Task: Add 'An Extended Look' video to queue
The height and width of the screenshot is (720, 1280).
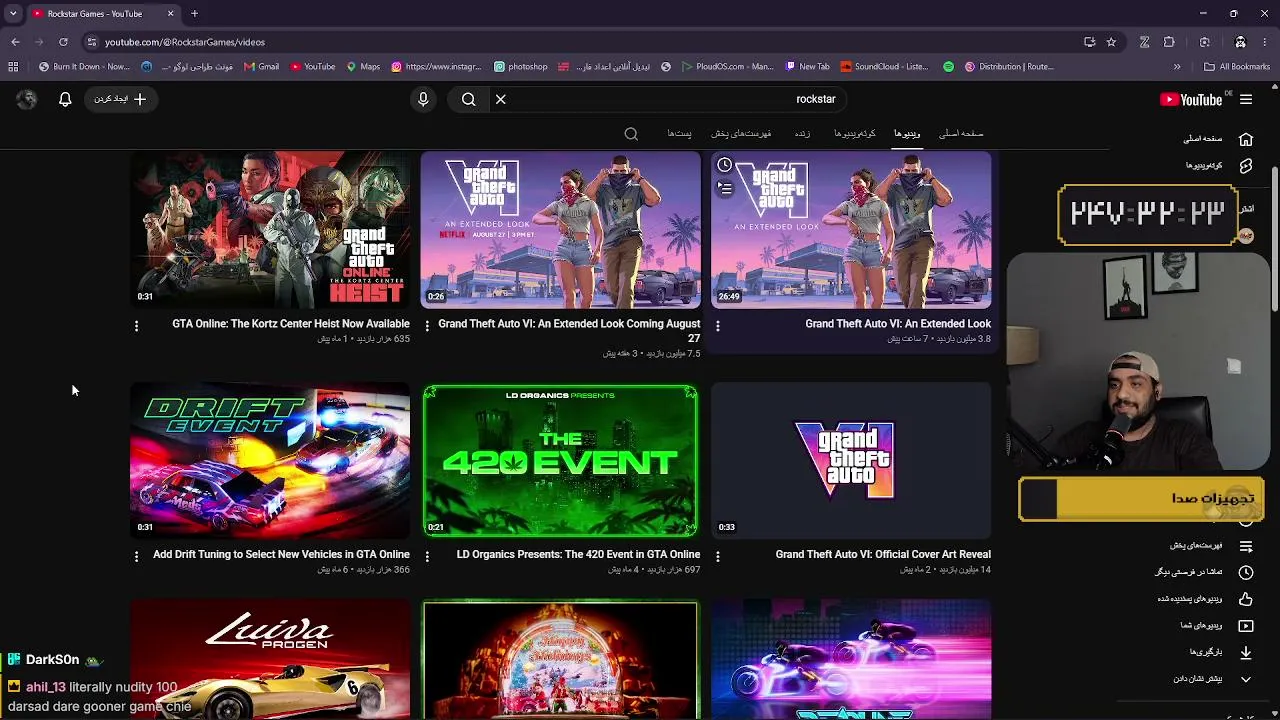Action: 725,188
